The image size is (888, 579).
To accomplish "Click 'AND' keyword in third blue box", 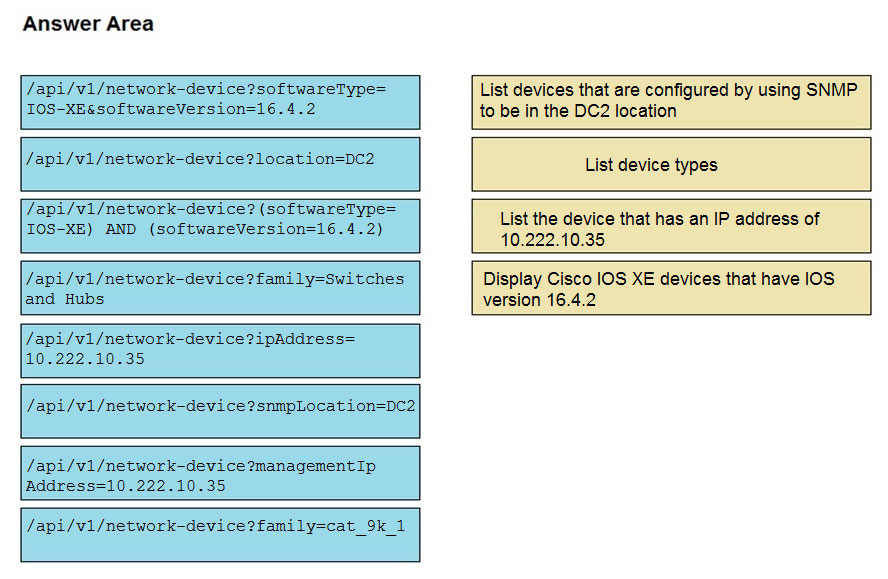I will (120, 229).
